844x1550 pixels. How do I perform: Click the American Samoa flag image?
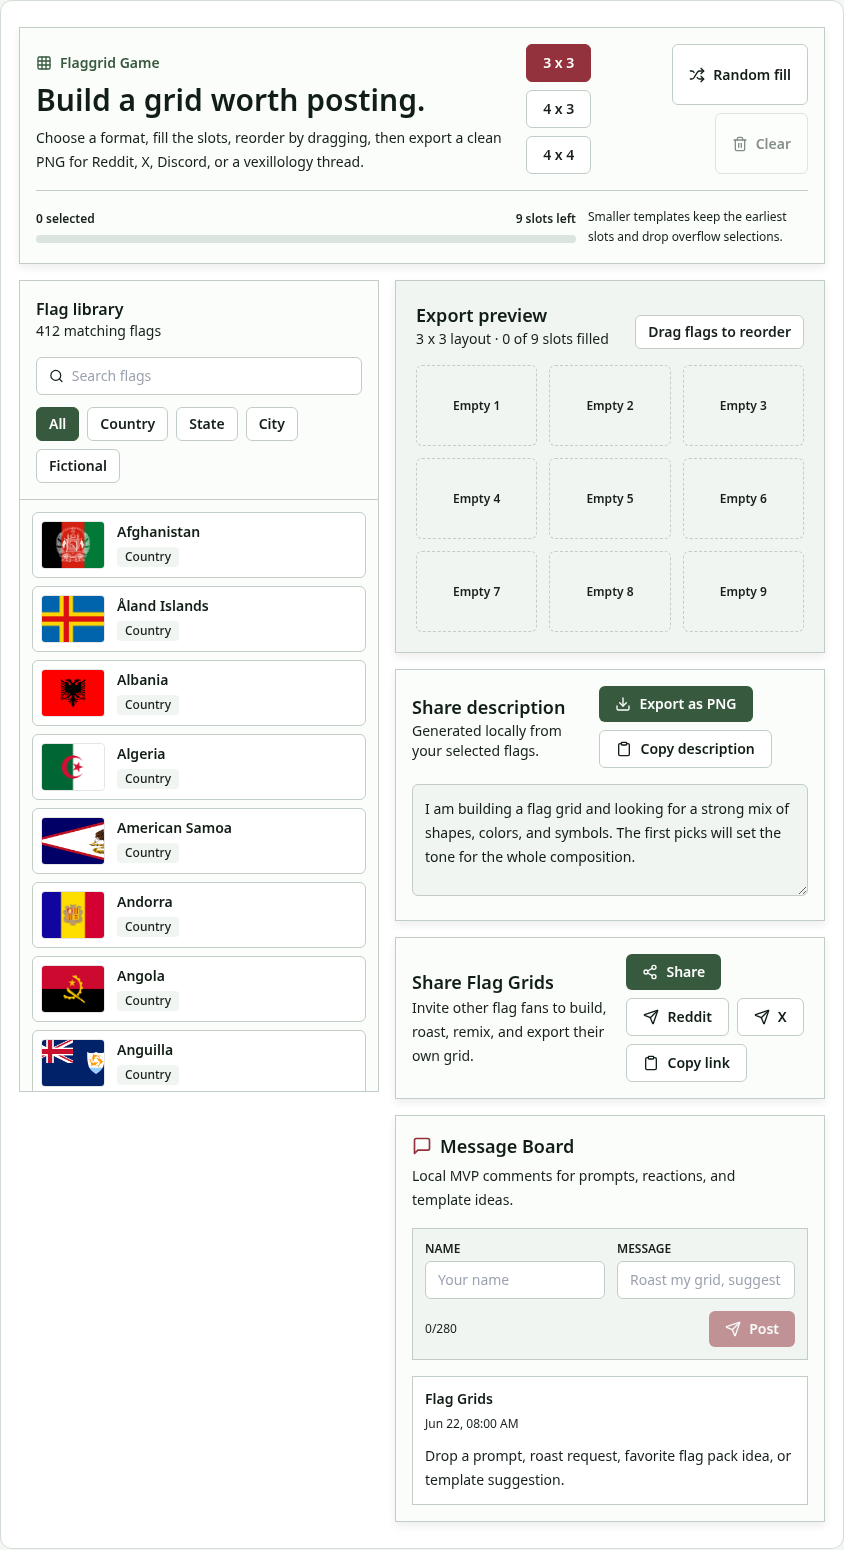point(73,841)
